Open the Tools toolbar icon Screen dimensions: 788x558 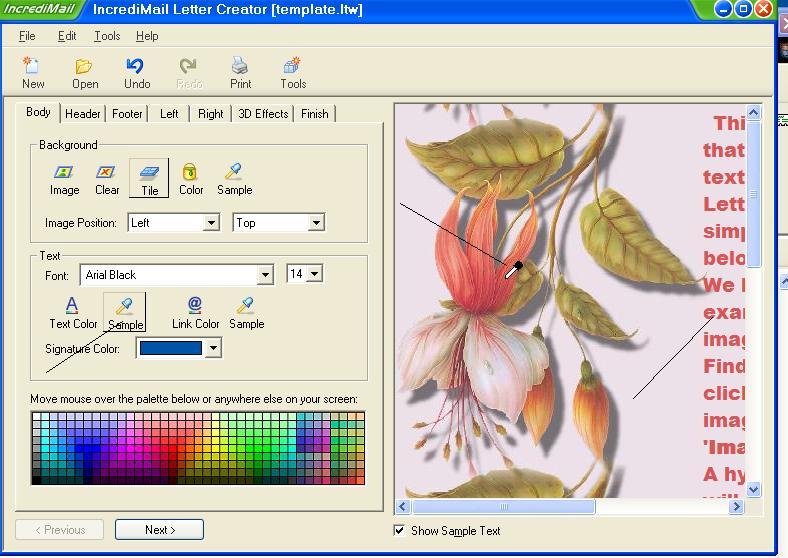tap(293, 73)
